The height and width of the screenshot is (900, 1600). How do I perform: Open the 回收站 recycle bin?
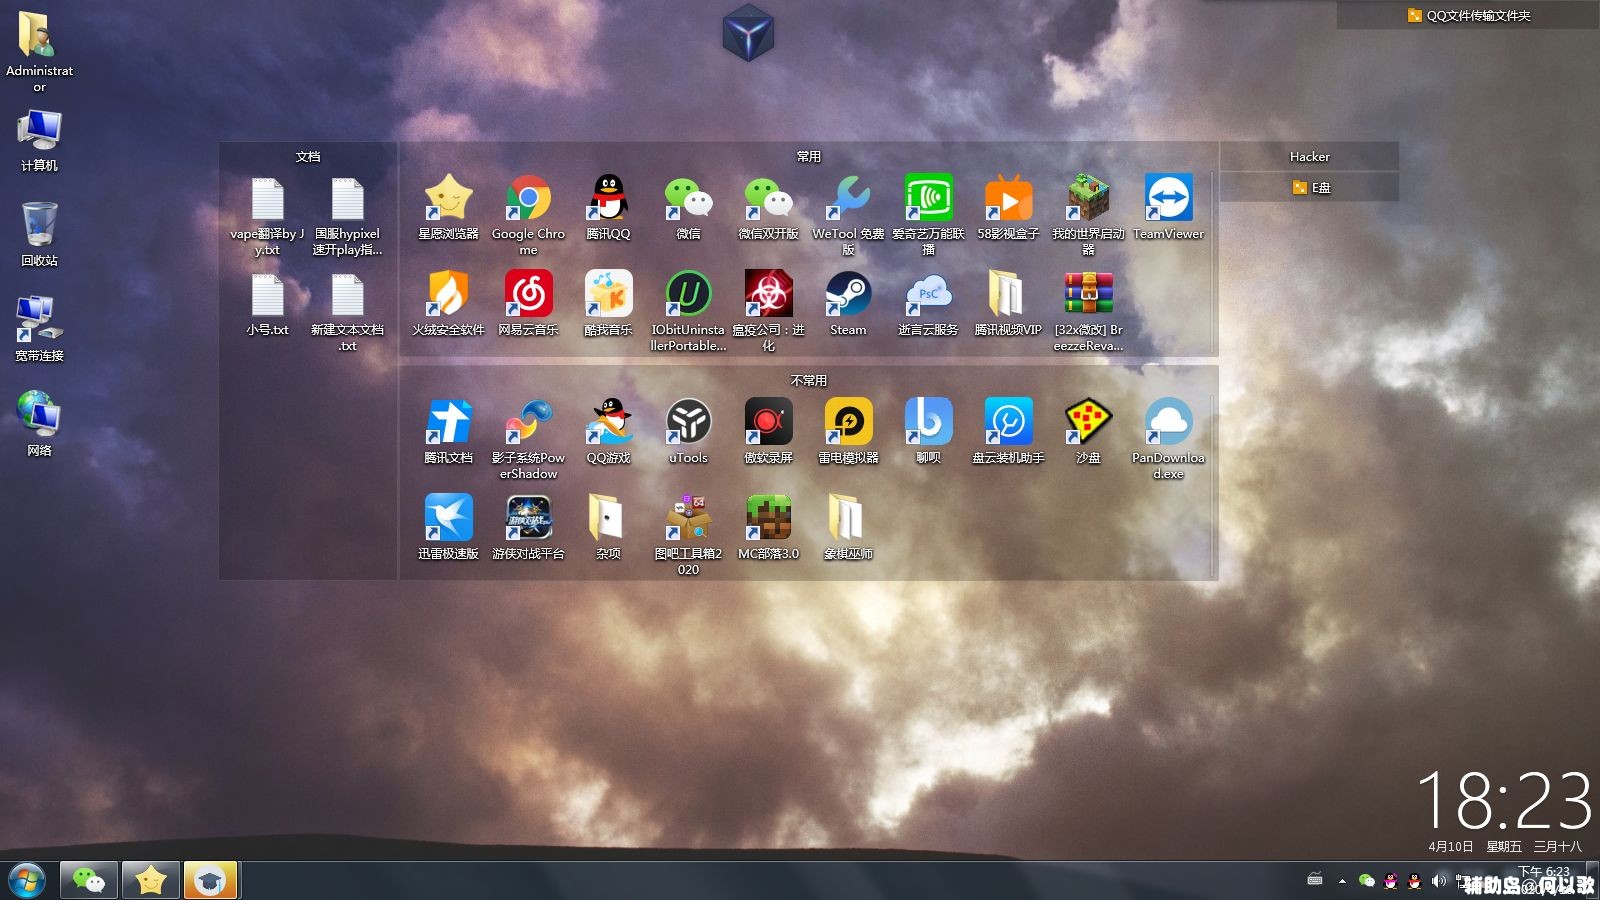39,234
